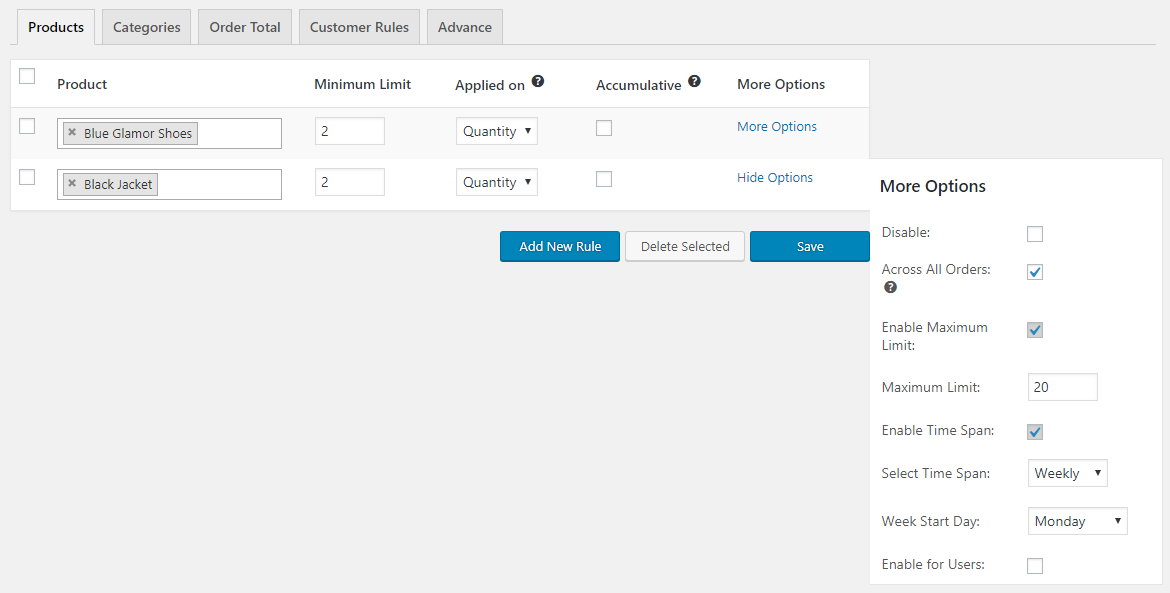1170x593 pixels.
Task: Click the Hide Options link
Action: pos(775,178)
